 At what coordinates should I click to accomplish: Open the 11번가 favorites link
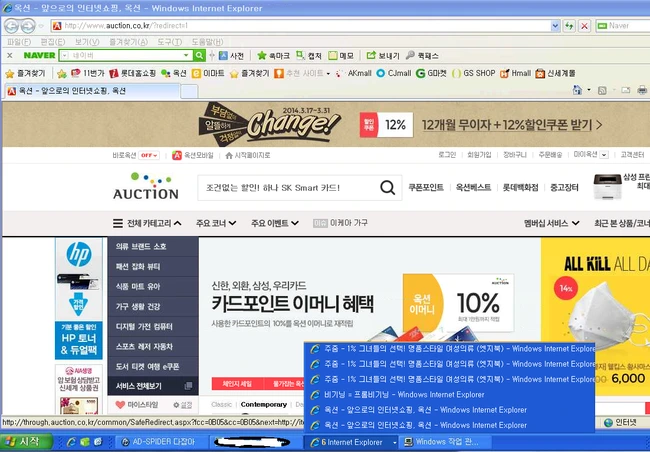[87, 73]
